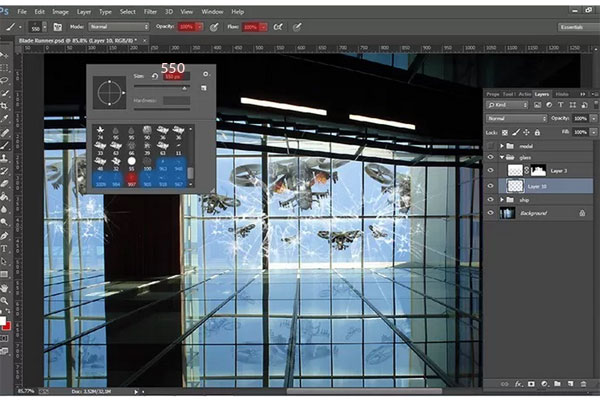Open brush Mode dropdown in options bar
Viewport: 600px width, 403px height.
click(x=119, y=27)
